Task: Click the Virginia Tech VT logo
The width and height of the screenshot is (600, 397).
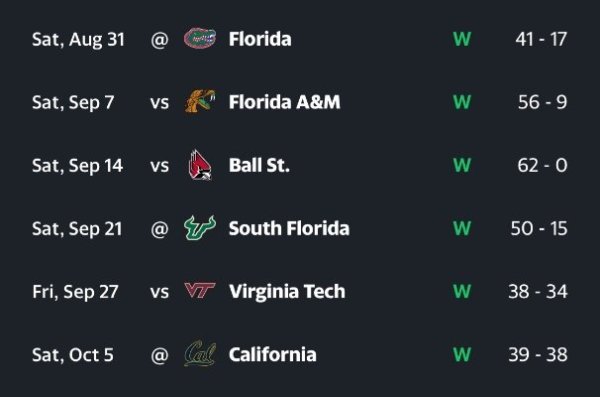Action: pos(200,291)
